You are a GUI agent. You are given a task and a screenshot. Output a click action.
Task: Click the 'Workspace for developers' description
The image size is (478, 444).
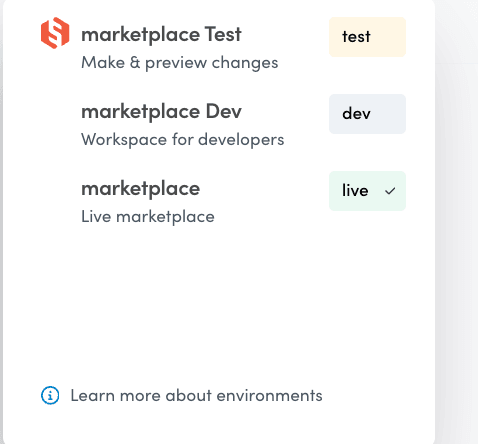click(x=183, y=140)
